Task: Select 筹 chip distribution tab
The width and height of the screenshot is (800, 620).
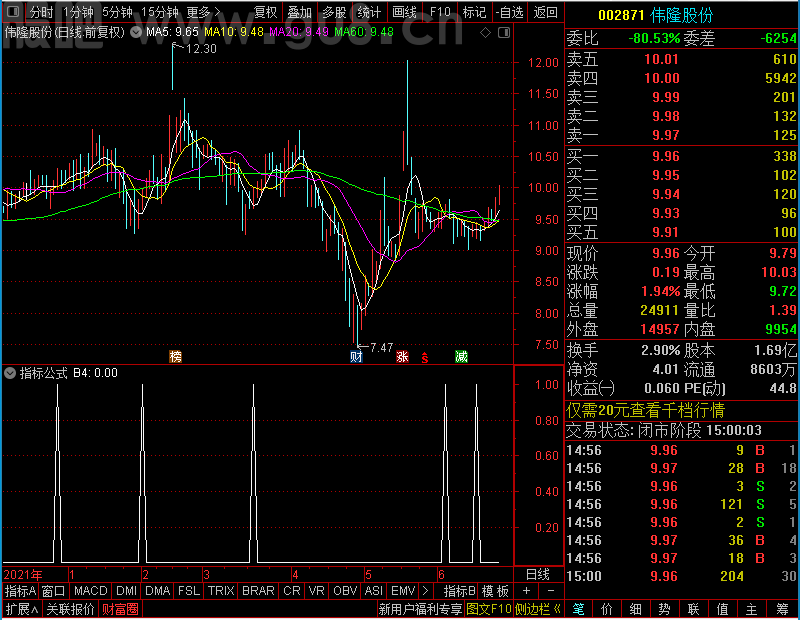Action: pos(782,609)
